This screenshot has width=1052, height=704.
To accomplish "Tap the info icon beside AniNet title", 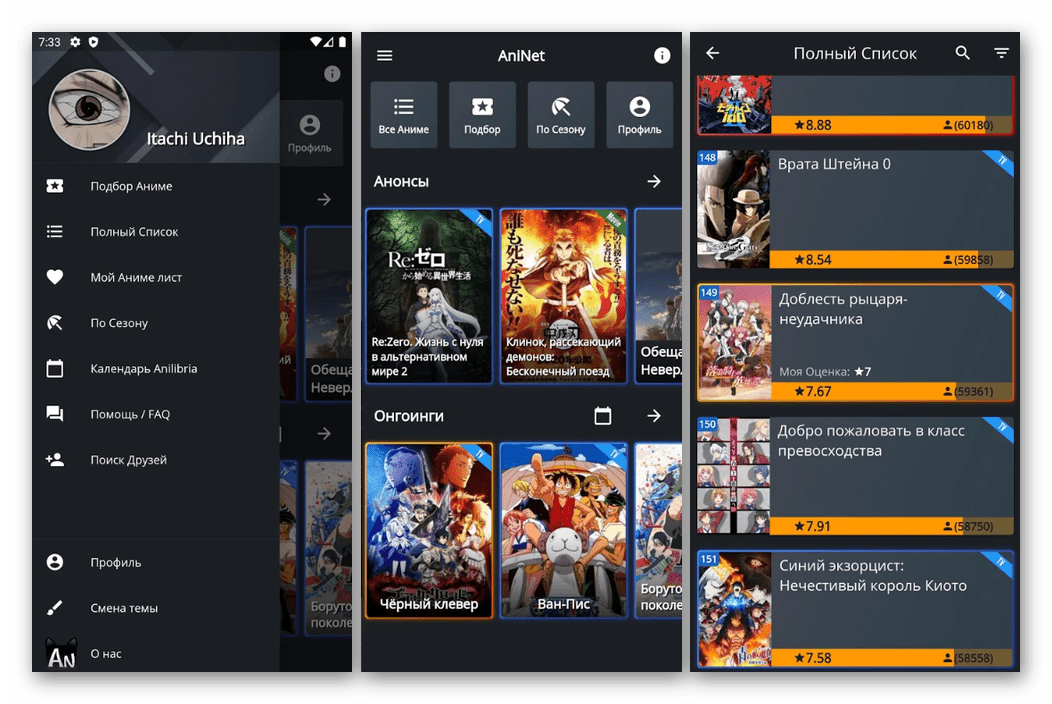I will click(x=662, y=56).
